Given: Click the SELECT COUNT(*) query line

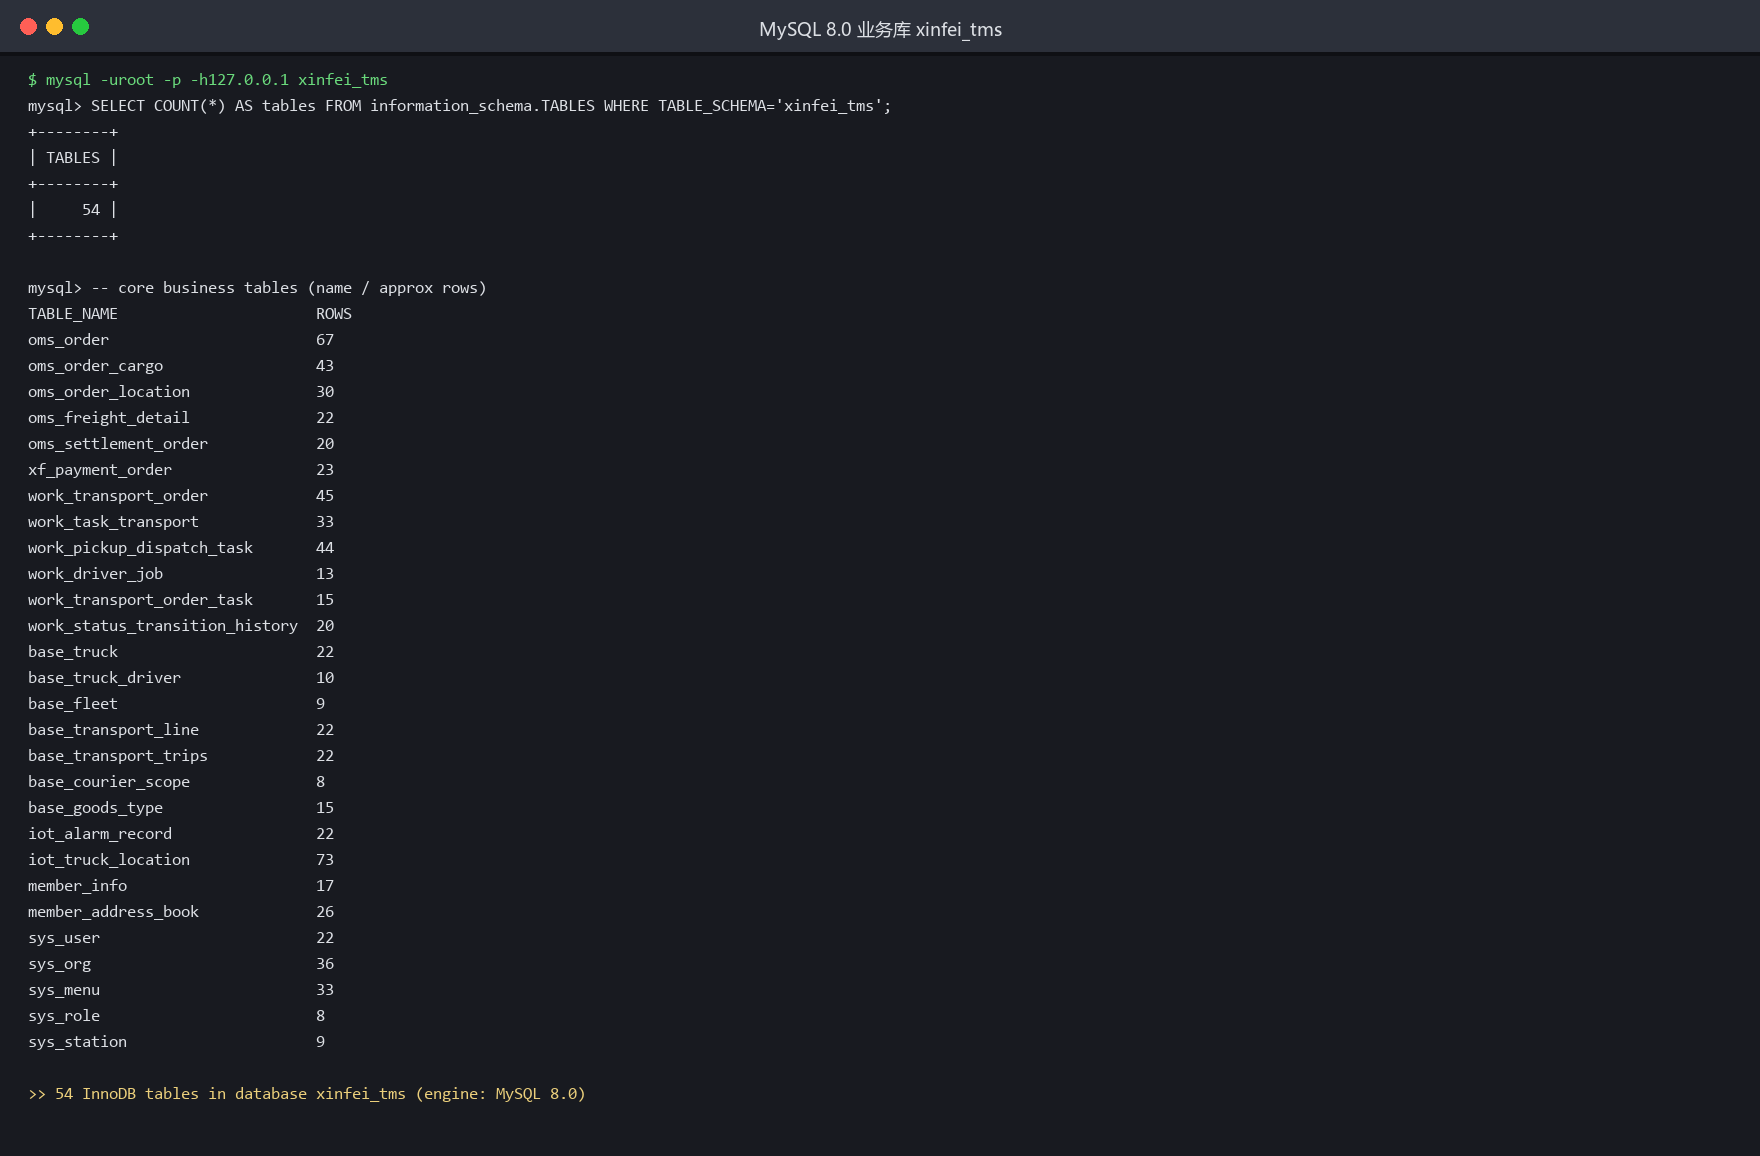Looking at the screenshot, I should pyautogui.click(x=460, y=106).
